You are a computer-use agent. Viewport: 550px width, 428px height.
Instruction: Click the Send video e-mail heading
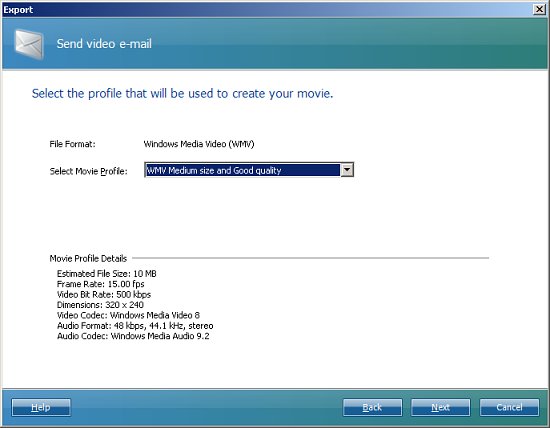[104, 44]
